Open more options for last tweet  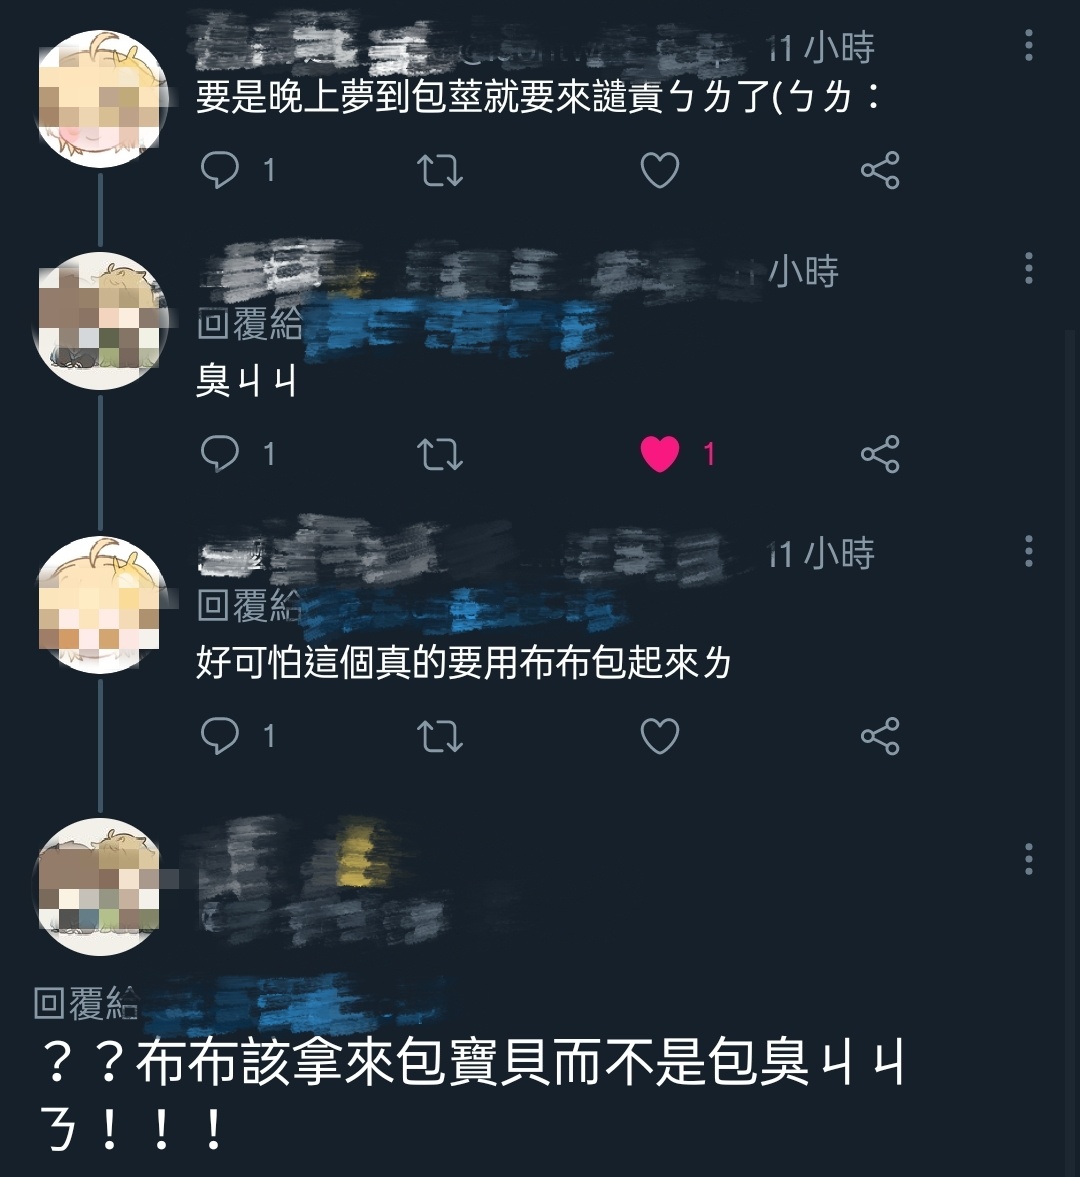click(x=1029, y=858)
